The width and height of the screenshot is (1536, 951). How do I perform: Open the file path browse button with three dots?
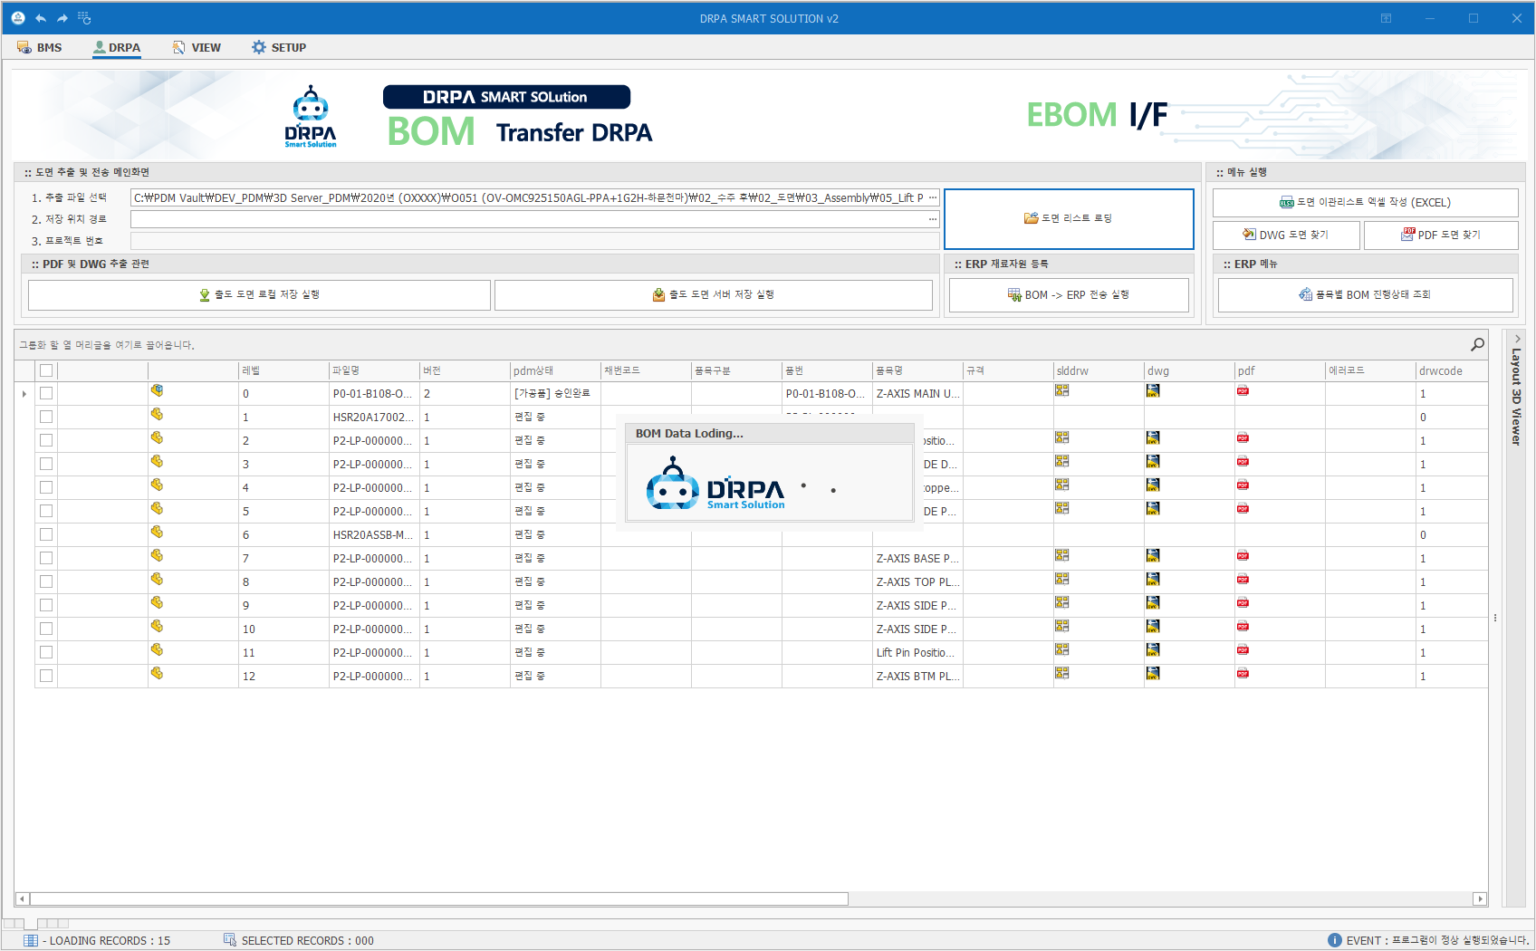click(931, 197)
